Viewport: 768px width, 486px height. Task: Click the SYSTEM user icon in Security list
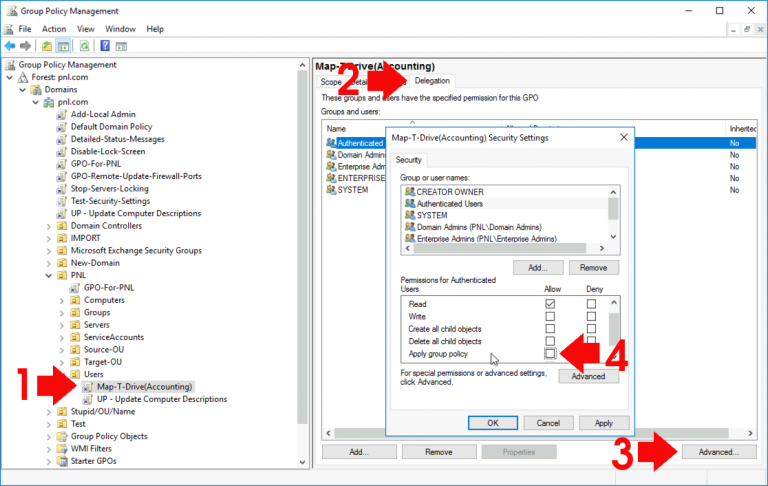coord(410,215)
